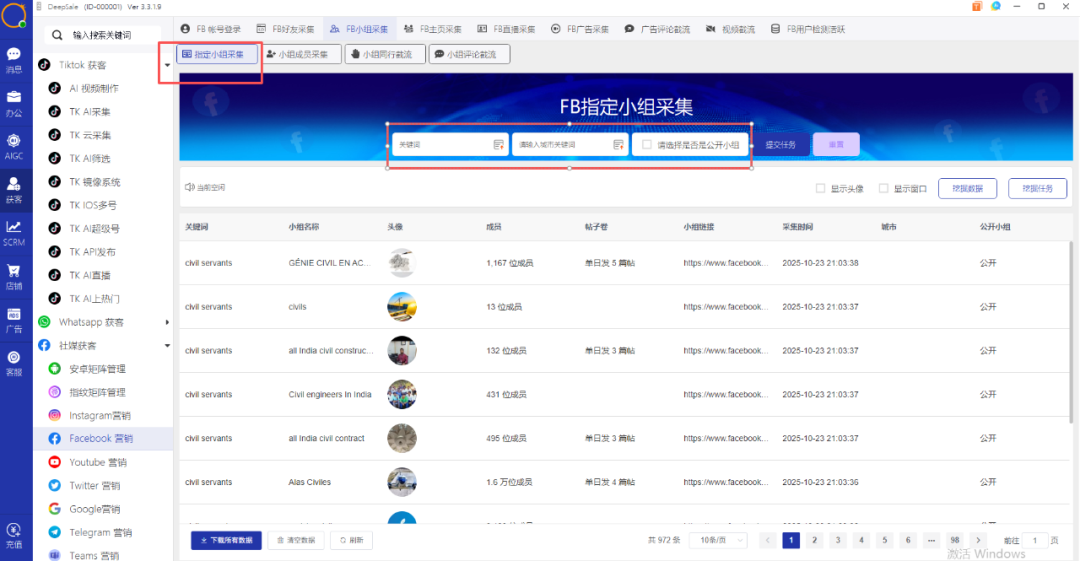Screen dimensions: 1080x561
Task: Open the 办公 briefcase icon in left rail
Action: coord(14,103)
